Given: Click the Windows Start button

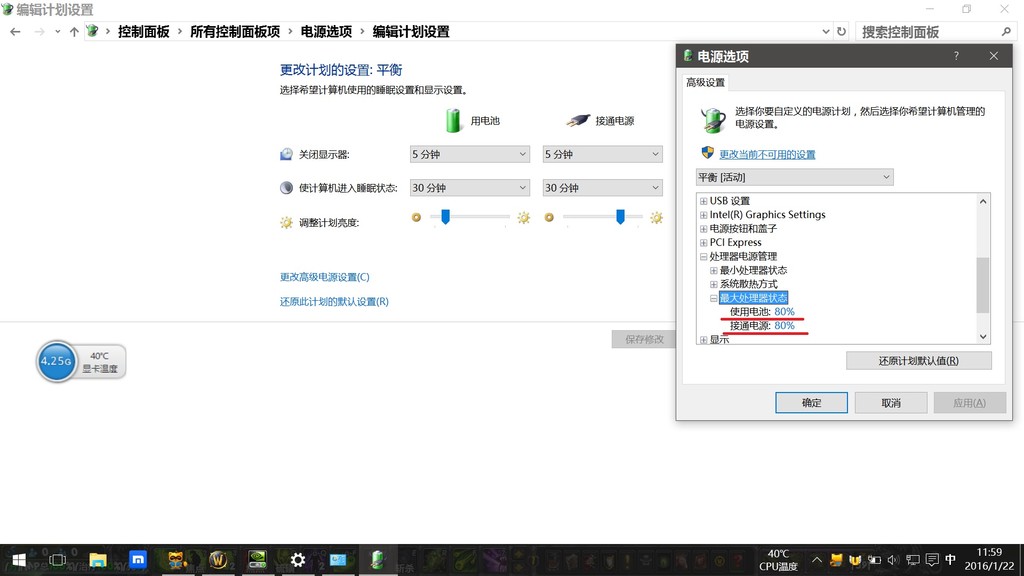Looking at the screenshot, I should [x=20, y=560].
